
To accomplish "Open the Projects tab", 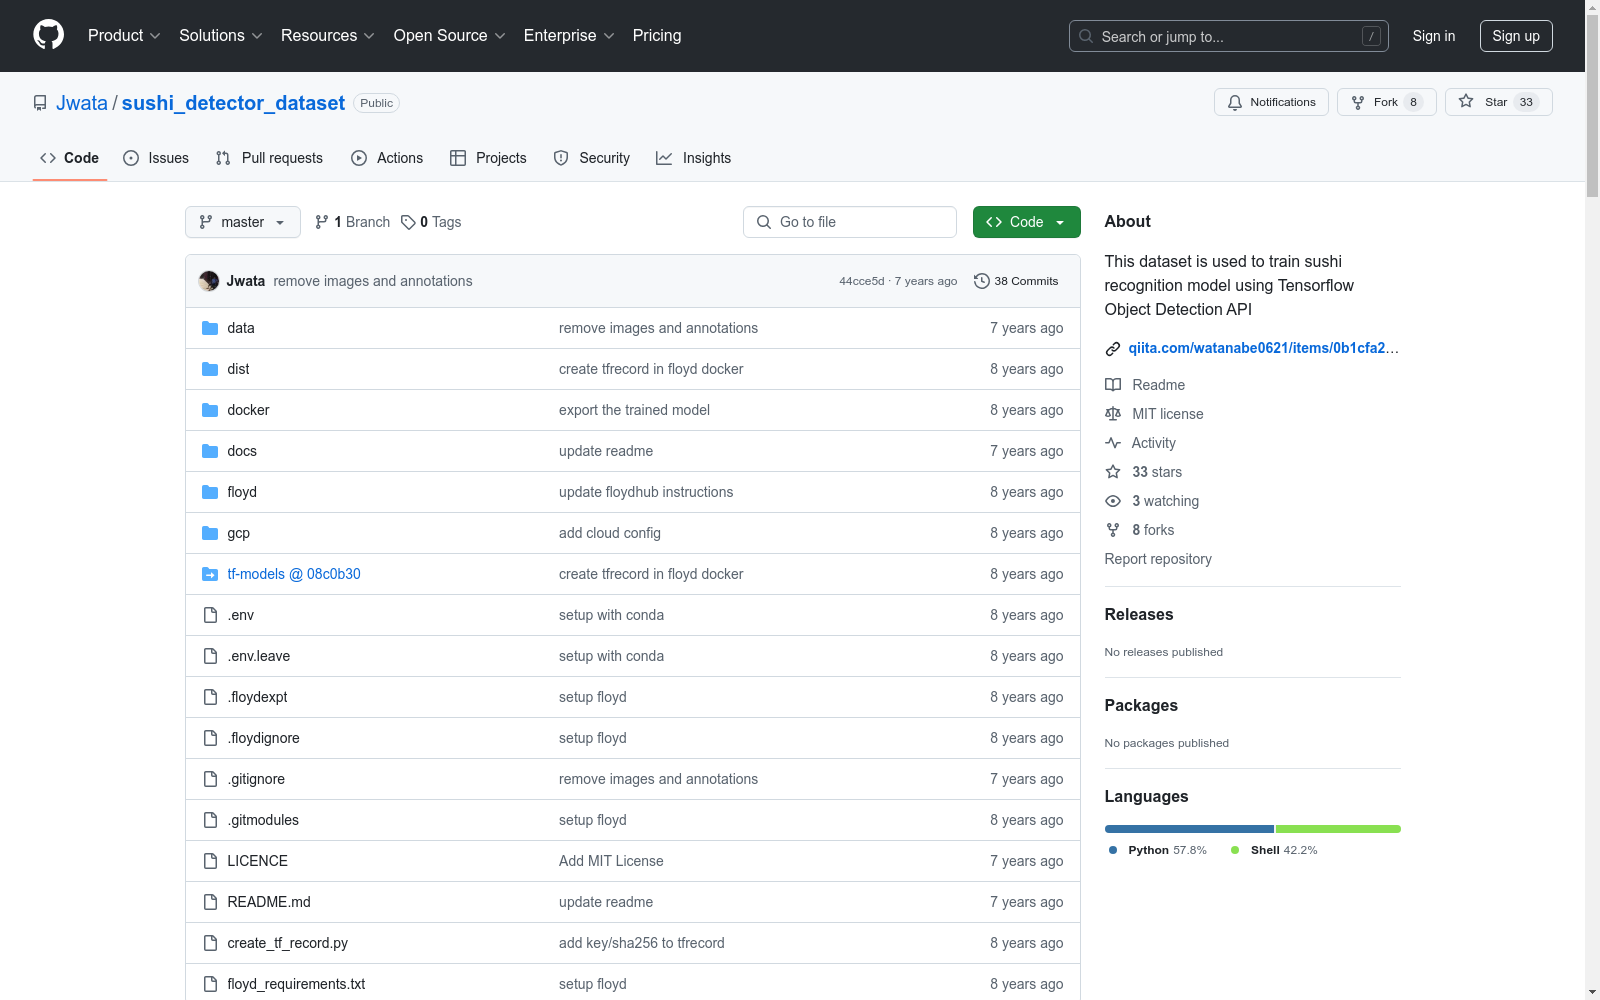I will pos(488,158).
